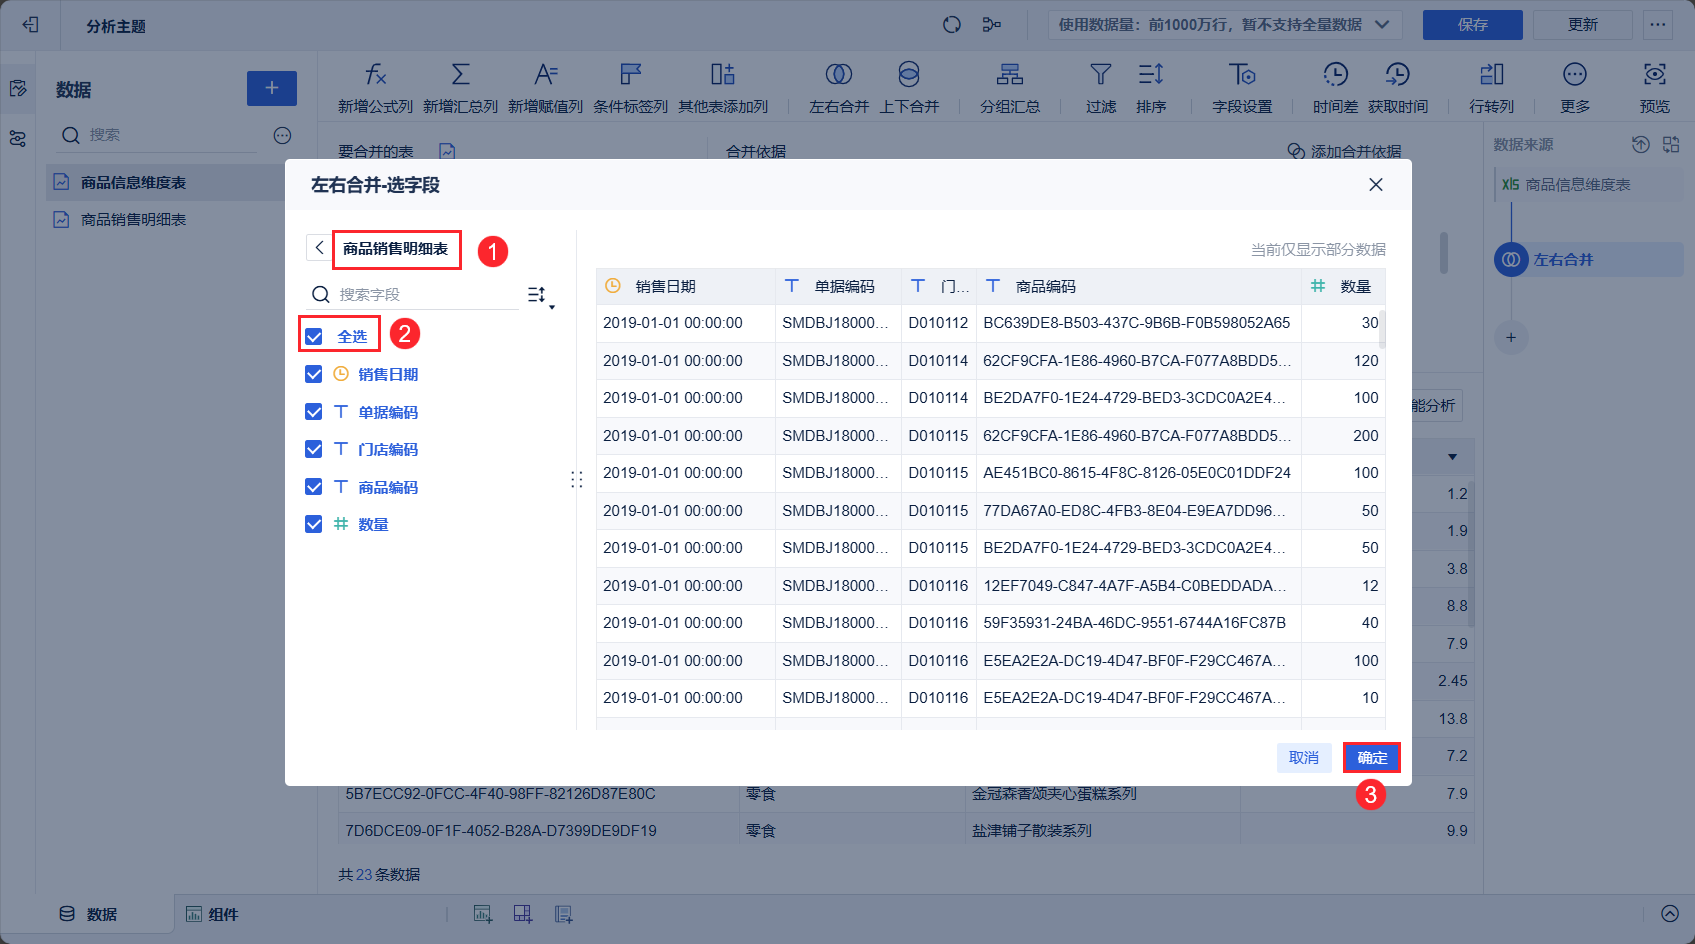Confirm with the 确定 button
The image size is (1695, 944).
pyautogui.click(x=1372, y=758)
